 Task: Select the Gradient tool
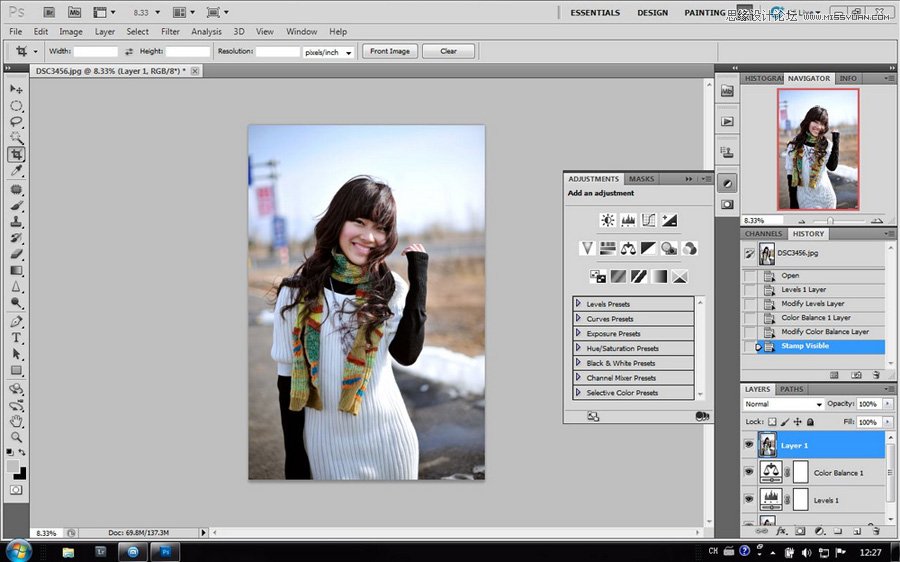coord(16,270)
